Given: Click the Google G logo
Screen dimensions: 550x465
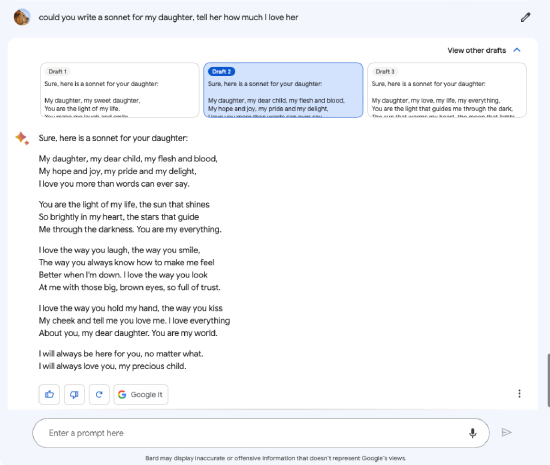Looking at the screenshot, I should point(122,395).
